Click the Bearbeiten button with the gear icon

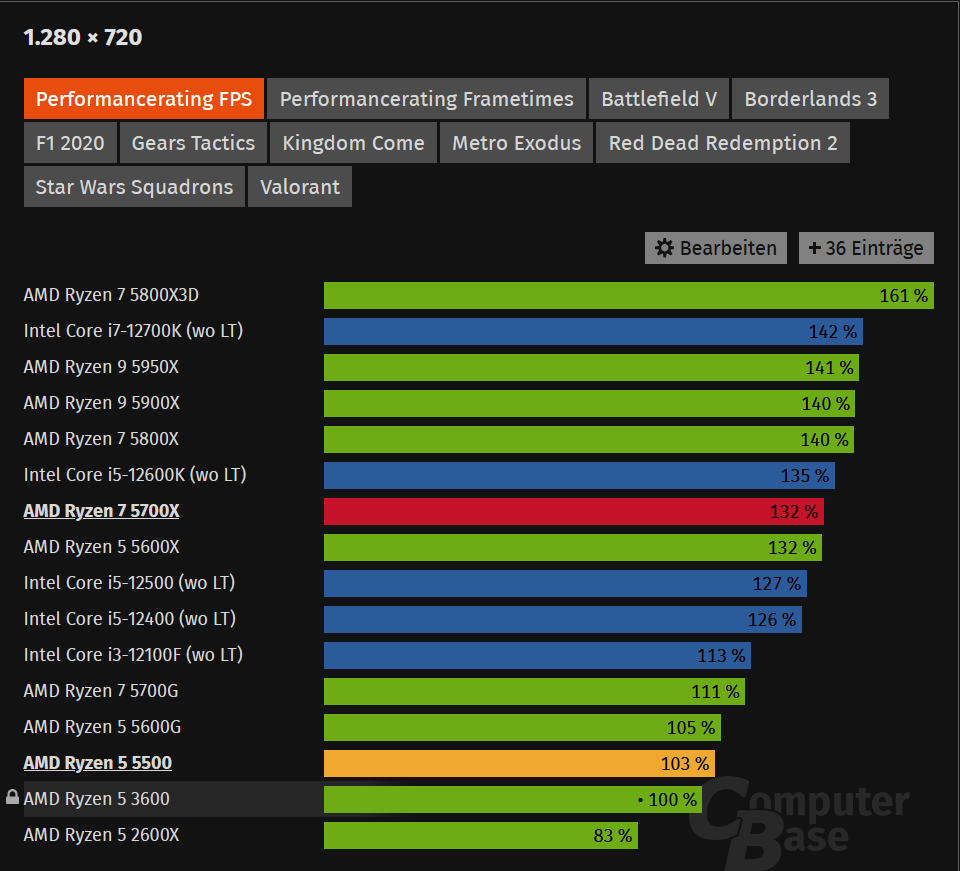(x=716, y=248)
